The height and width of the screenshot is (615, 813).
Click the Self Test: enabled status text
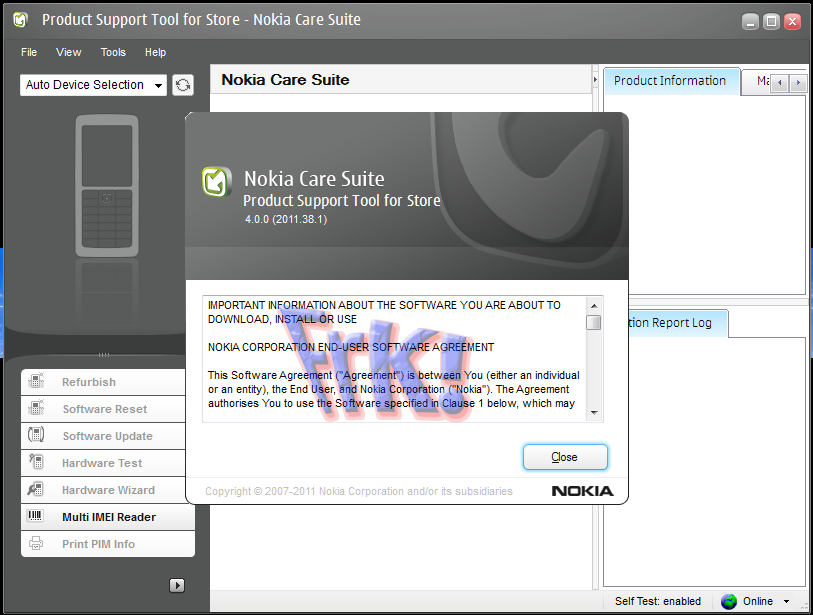(657, 602)
